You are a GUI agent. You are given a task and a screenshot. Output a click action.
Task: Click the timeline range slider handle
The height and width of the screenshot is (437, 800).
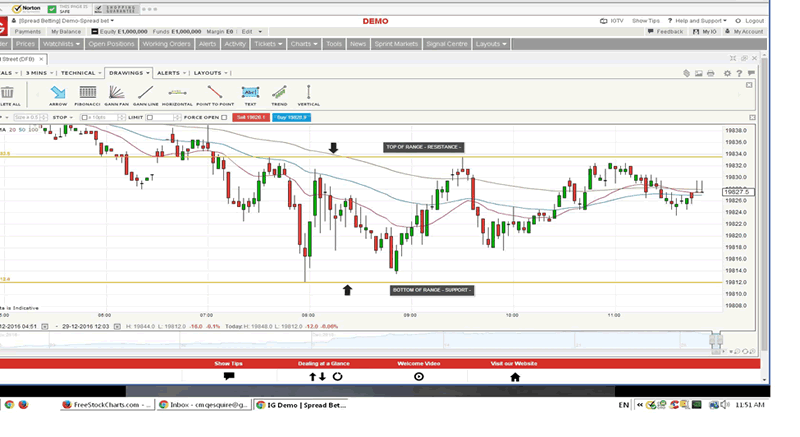click(715, 341)
